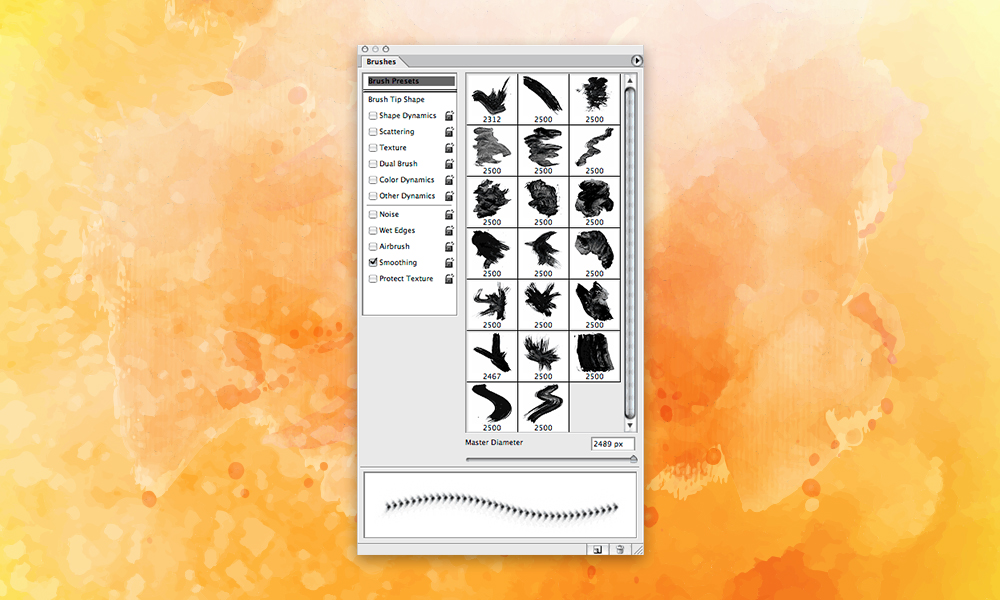The width and height of the screenshot is (1000, 600).
Task: Click the lock icon beside Texture
Action: pos(448,147)
